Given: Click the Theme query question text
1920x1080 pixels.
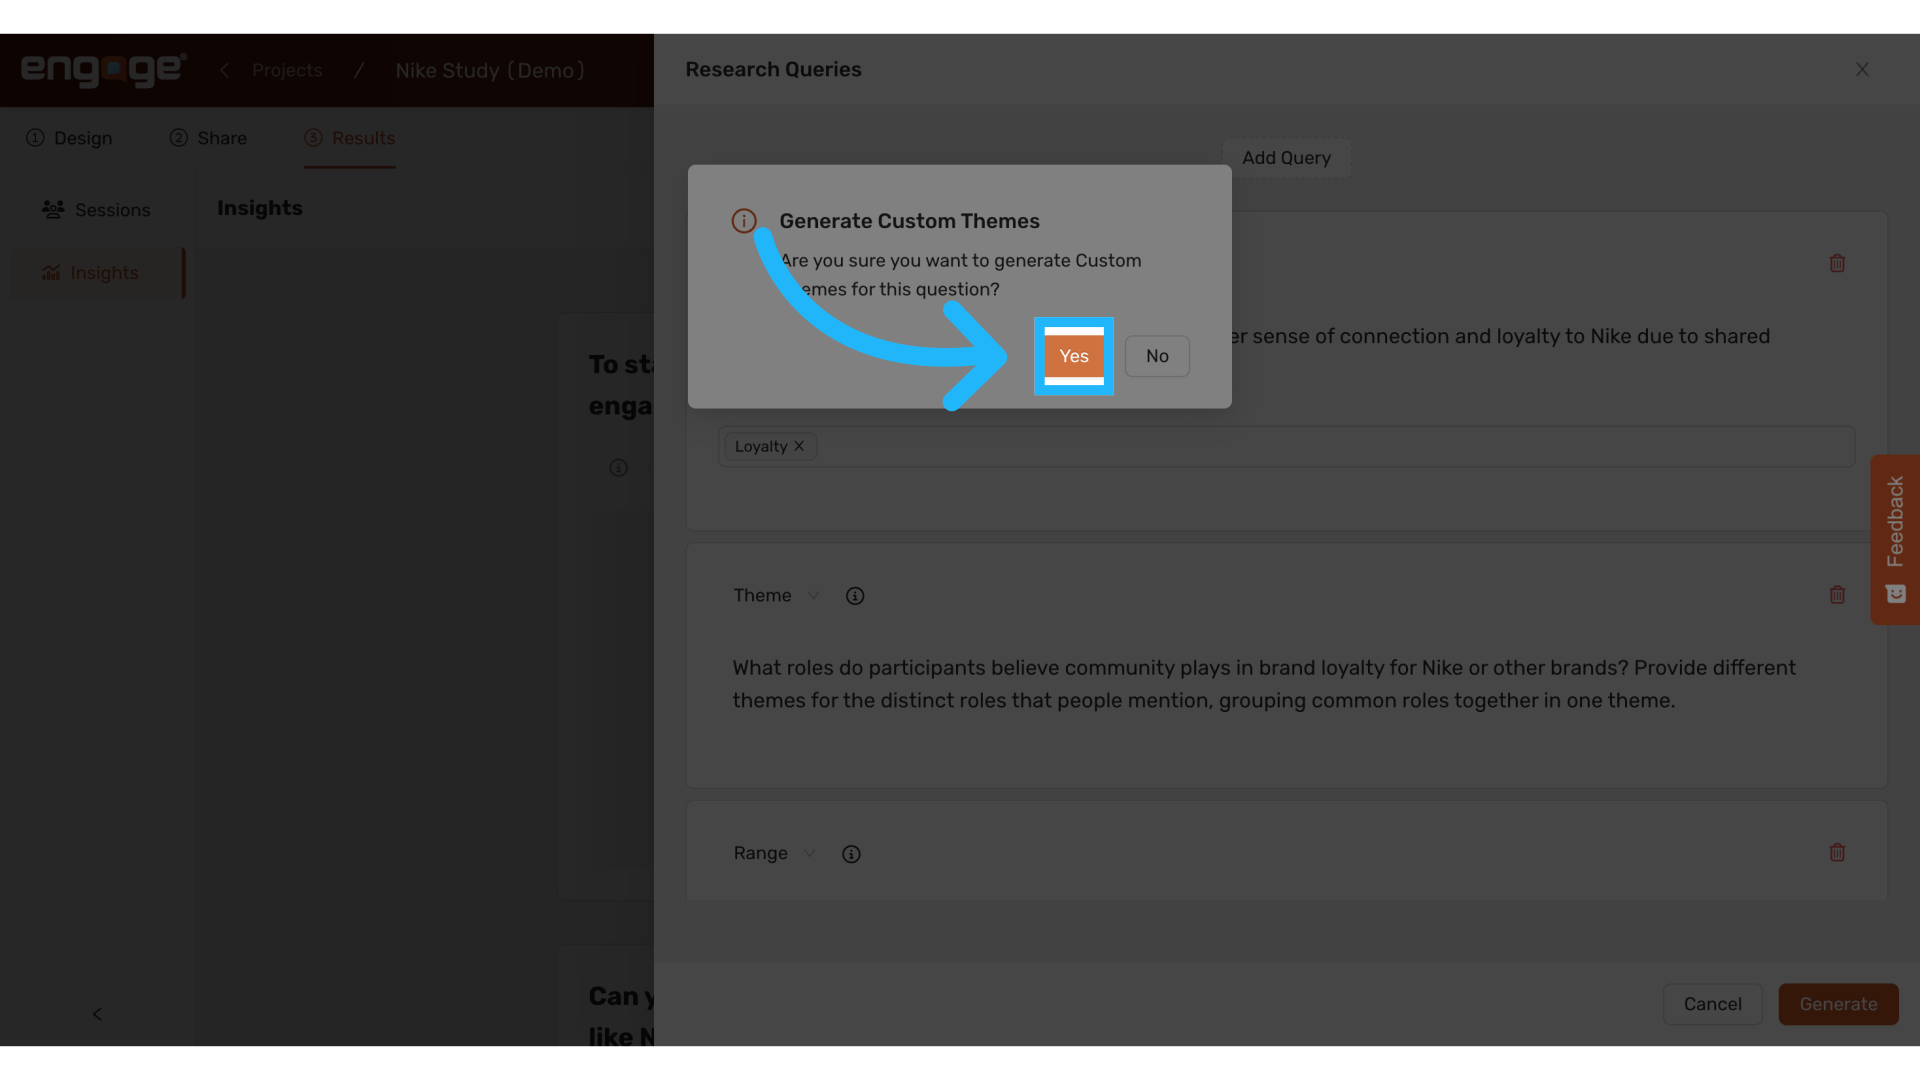Looking at the screenshot, I should [1264, 684].
